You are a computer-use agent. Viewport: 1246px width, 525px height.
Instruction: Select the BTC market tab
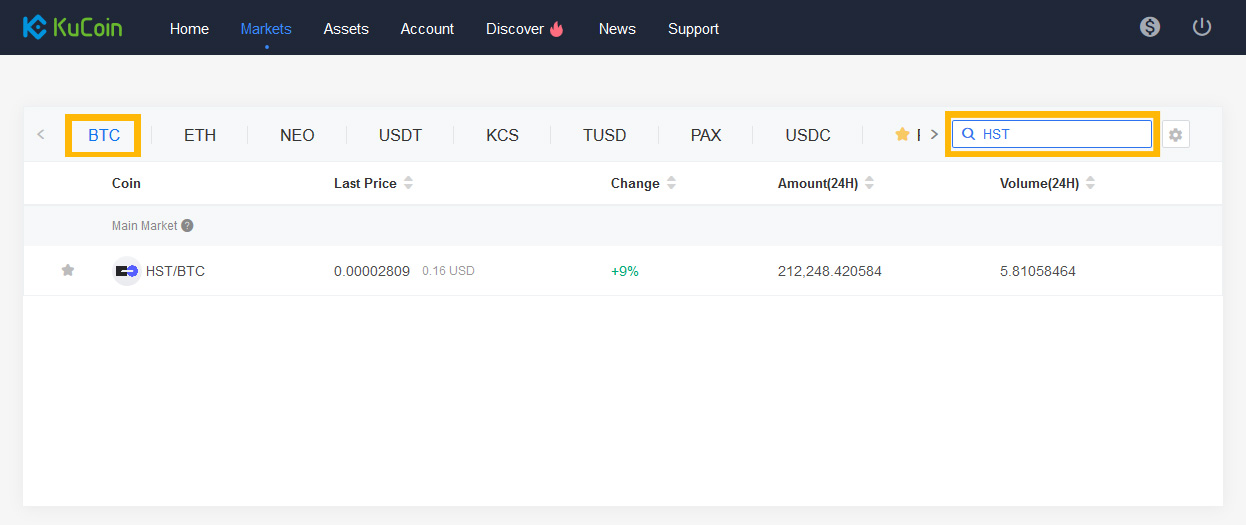click(104, 135)
